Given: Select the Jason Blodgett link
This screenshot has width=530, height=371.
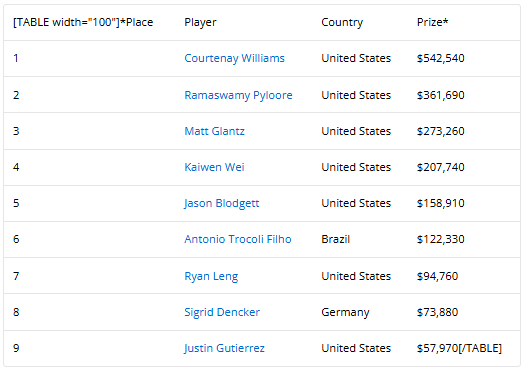Looking at the screenshot, I should point(222,203).
